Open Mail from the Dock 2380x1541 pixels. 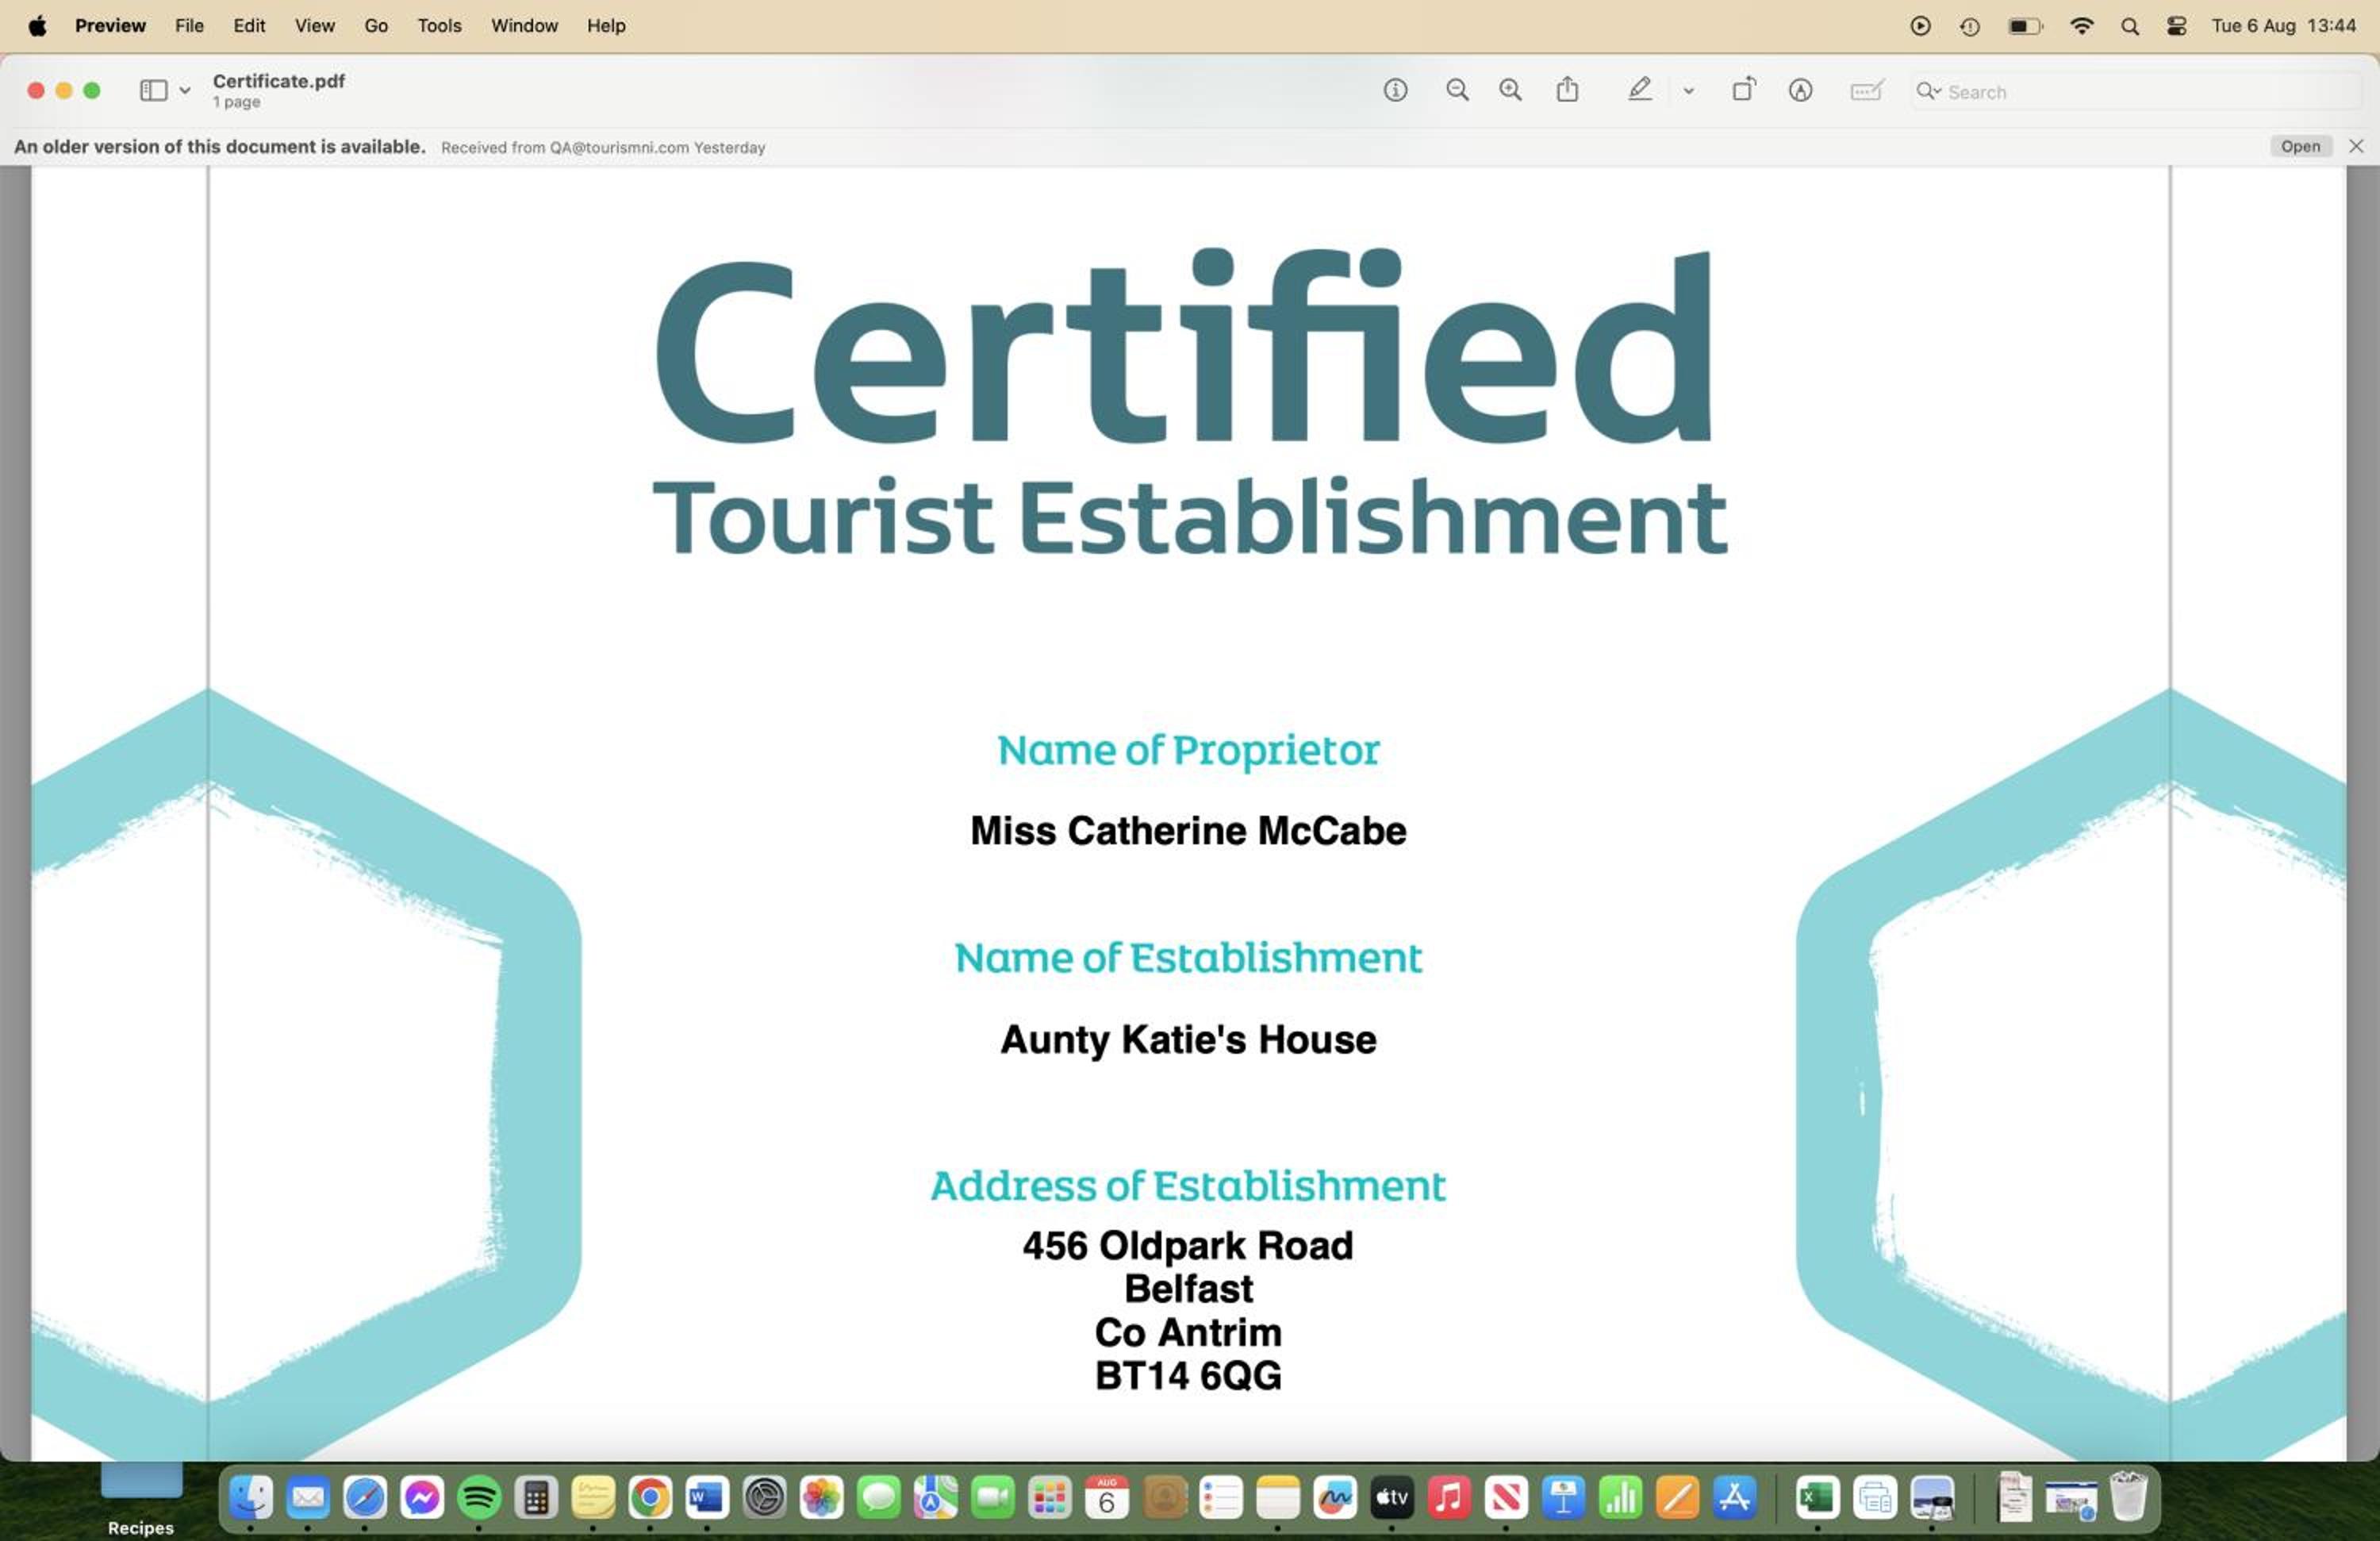pyautogui.click(x=308, y=1497)
